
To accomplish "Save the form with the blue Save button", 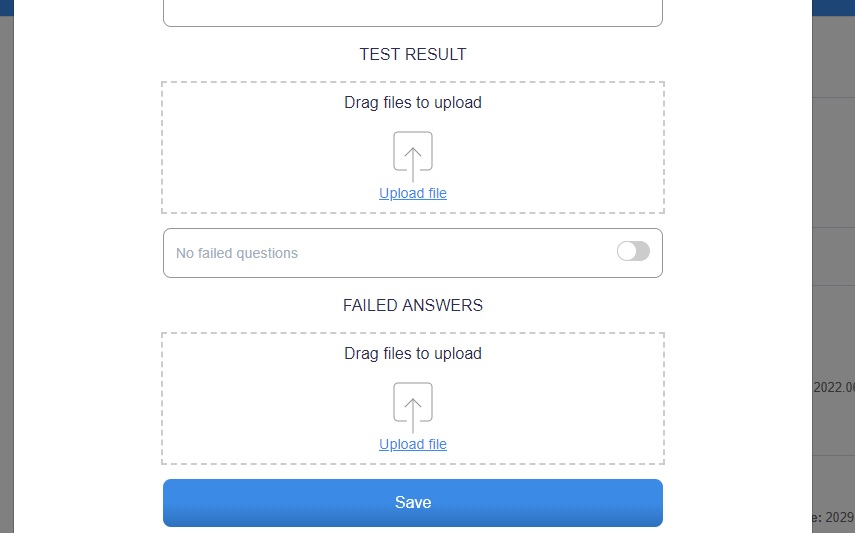I will point(413,503).
